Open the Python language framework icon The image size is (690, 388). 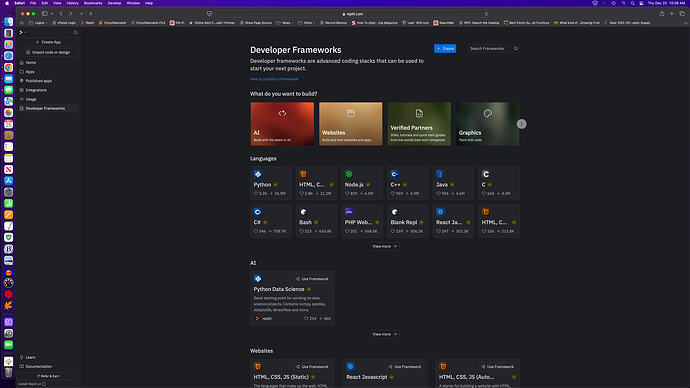tap(258, 174)
